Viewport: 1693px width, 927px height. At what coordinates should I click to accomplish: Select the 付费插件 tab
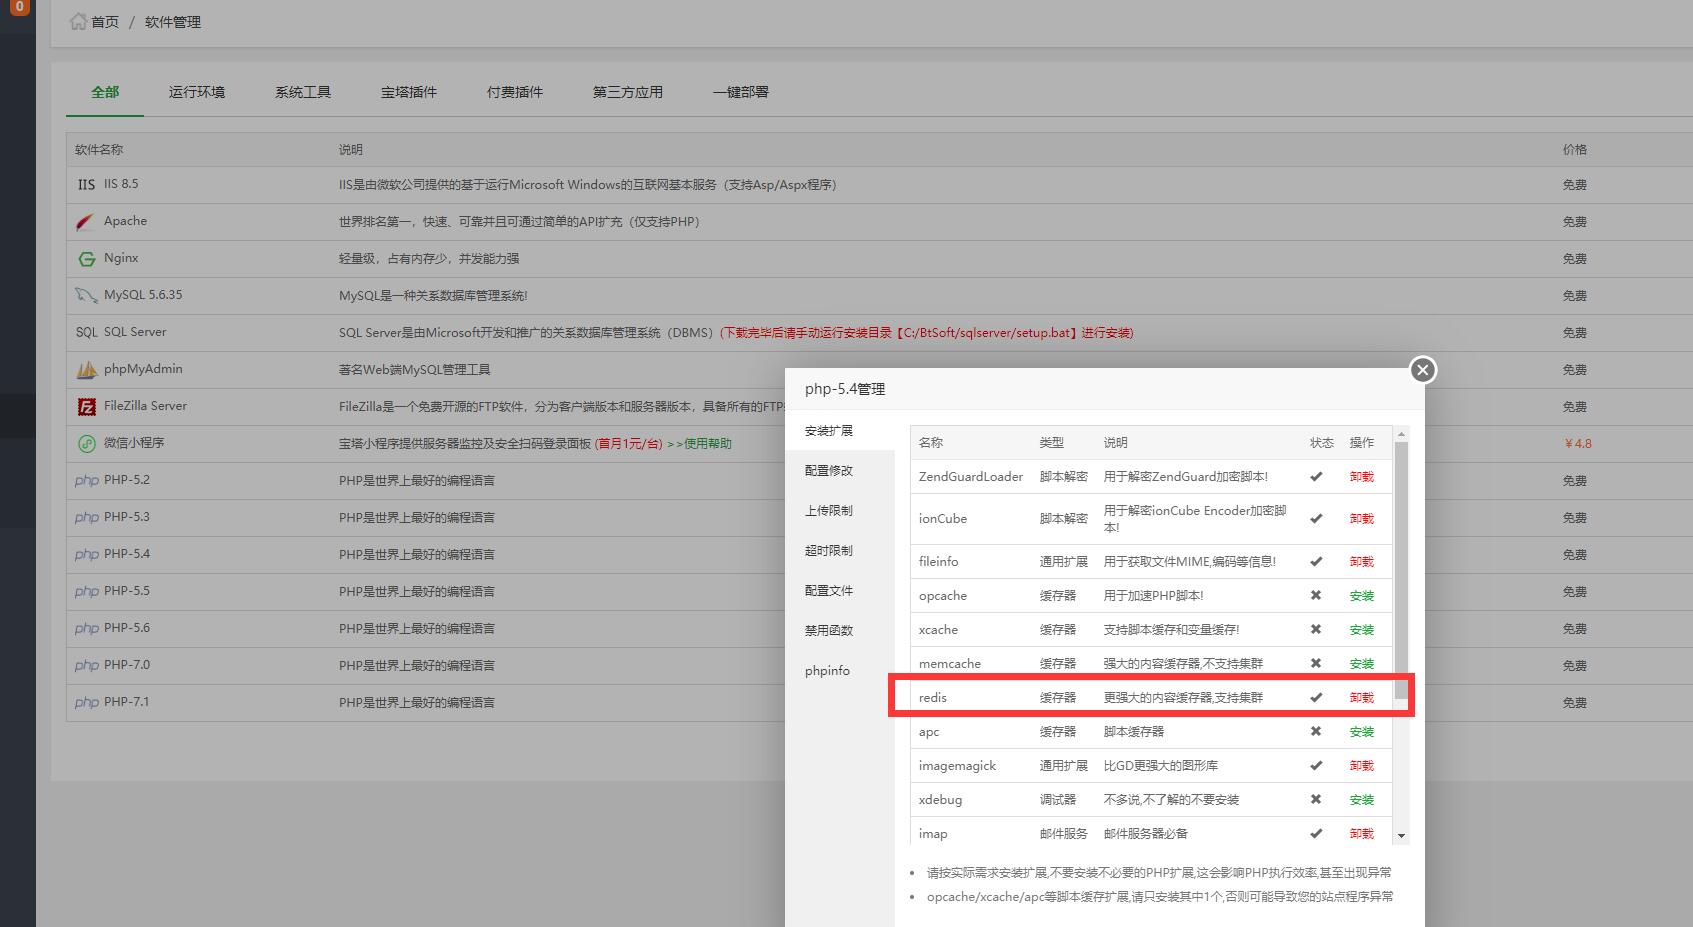coord(515,92)
